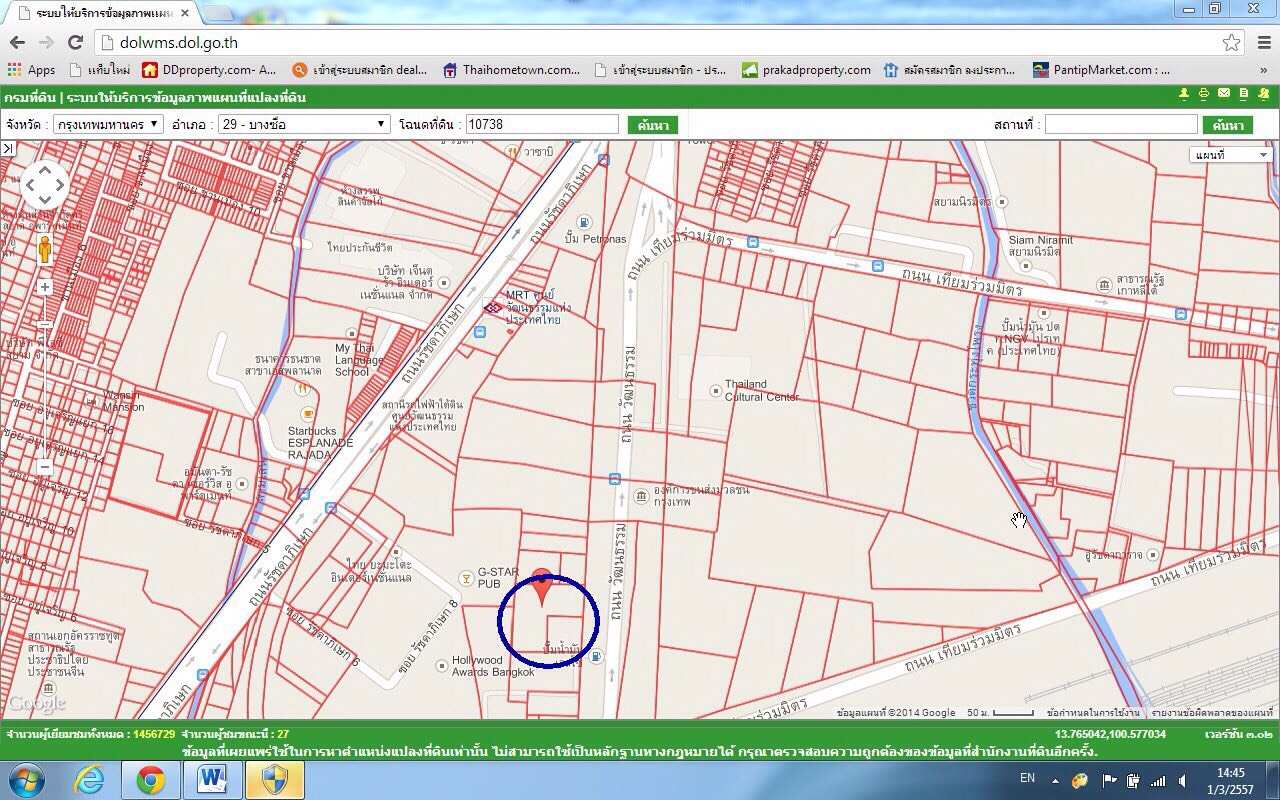1280x800 pixels.
Task: Click the document icon in green header
Action: [x=1244, y=94]
